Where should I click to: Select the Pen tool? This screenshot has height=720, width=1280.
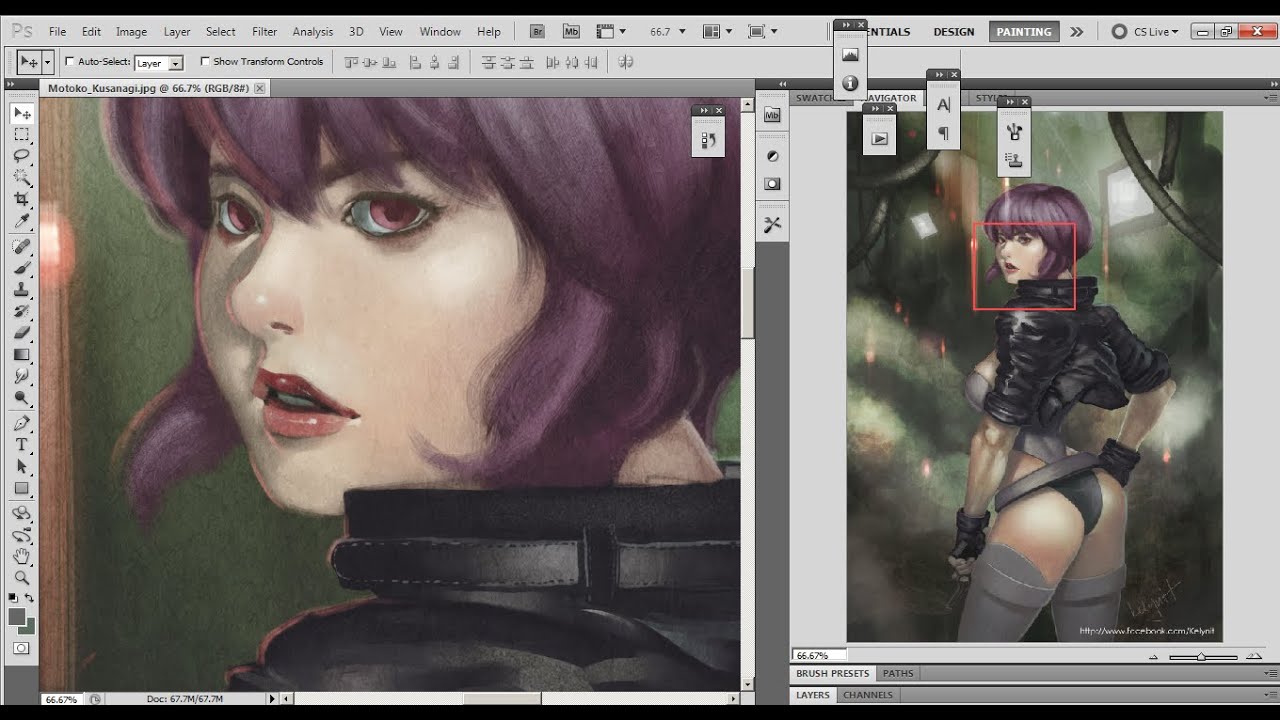[21, 423]
